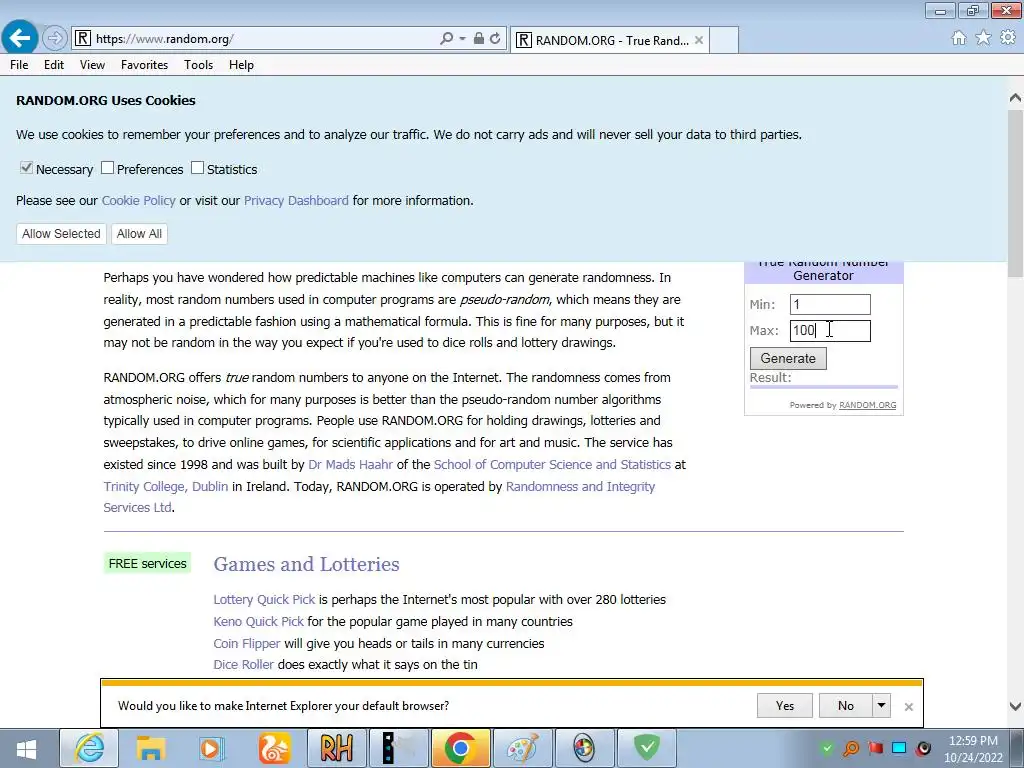Open the Tools menu
This screenshot has height=768, width=1024.
pyautogui.click(x=199, y=65)
